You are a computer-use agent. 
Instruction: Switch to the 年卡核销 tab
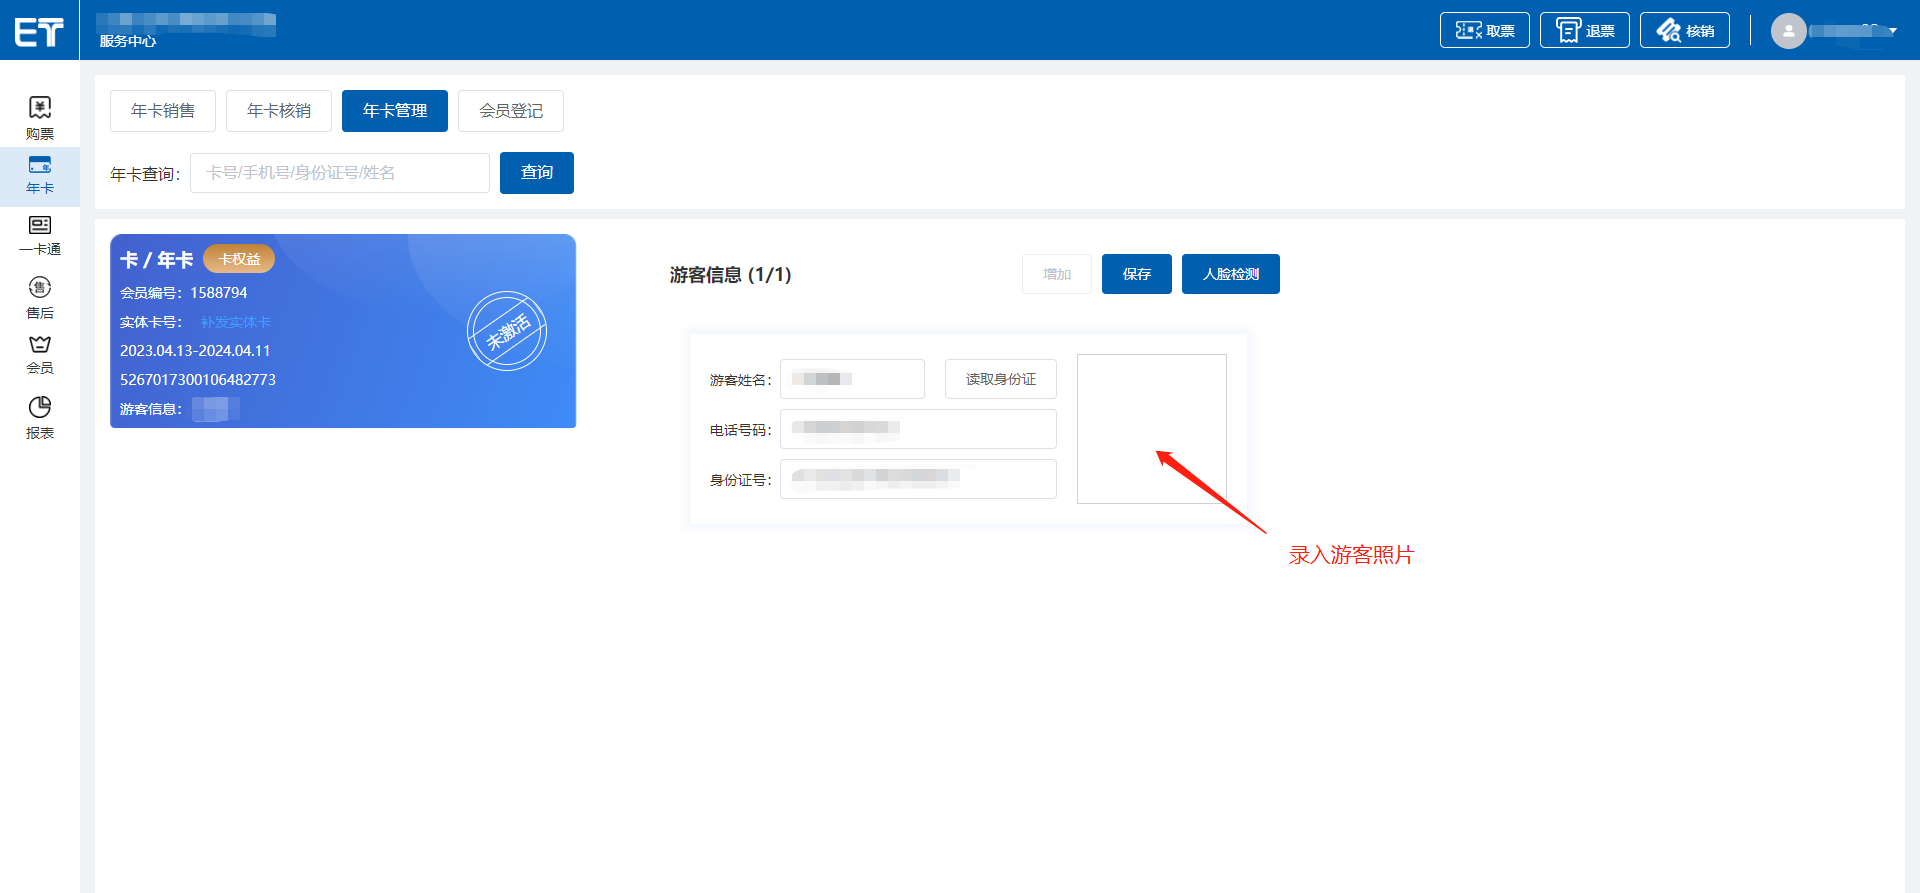click(x=279, y=111)
